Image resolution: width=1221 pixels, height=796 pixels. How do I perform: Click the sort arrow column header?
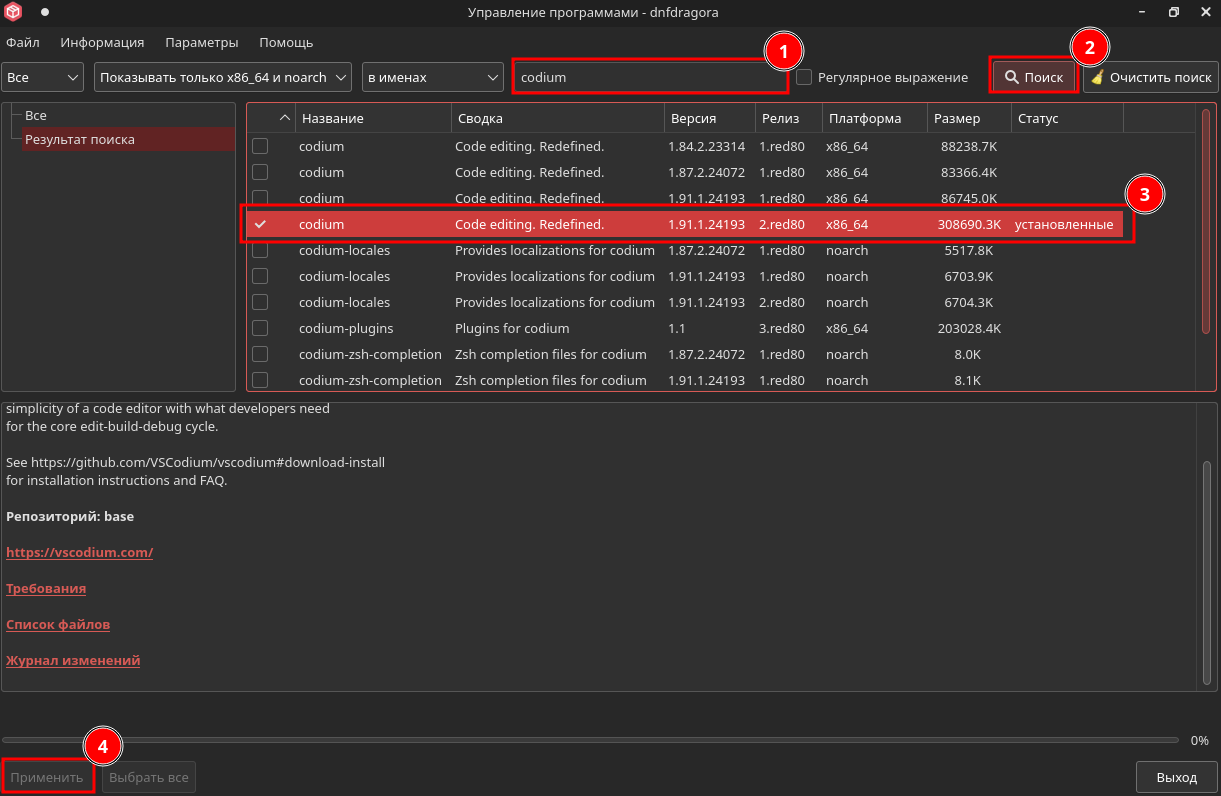(285, 118)
